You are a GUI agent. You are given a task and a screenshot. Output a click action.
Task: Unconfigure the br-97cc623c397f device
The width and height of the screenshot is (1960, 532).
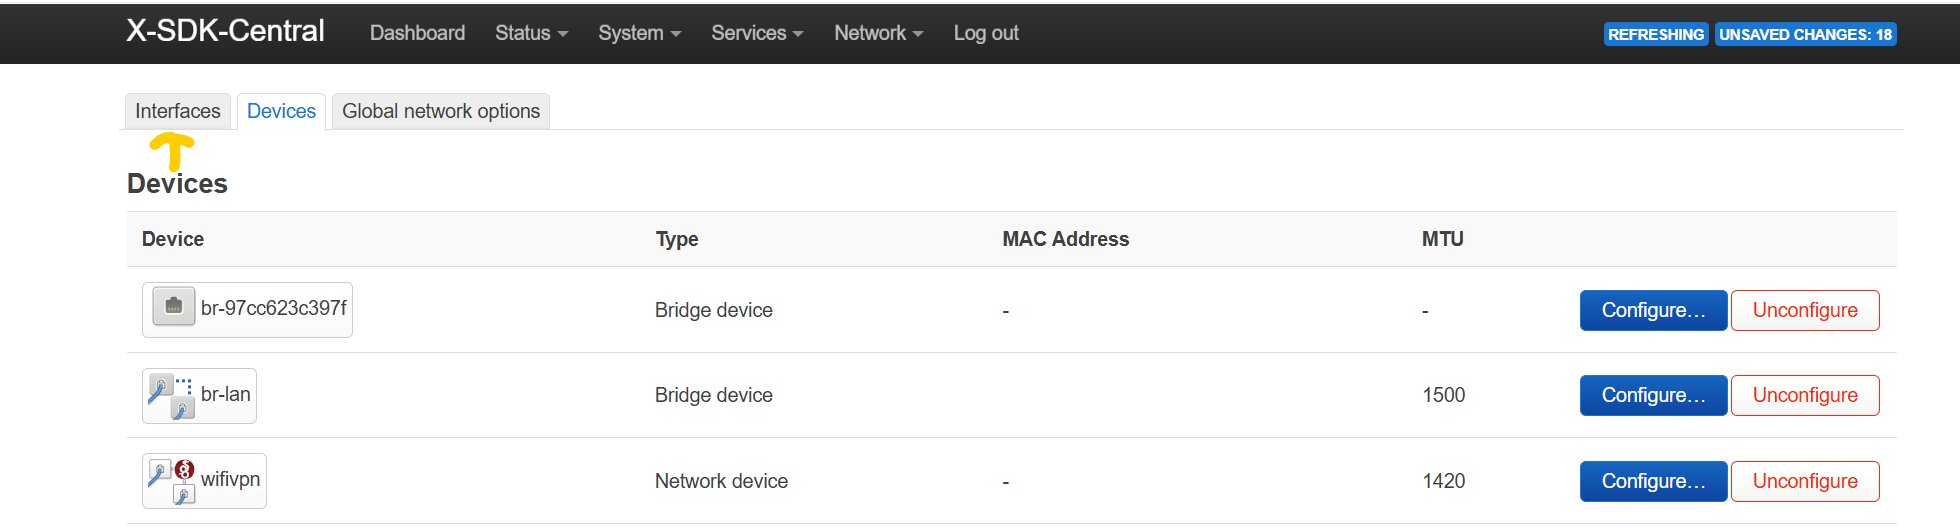point(1805,310)
